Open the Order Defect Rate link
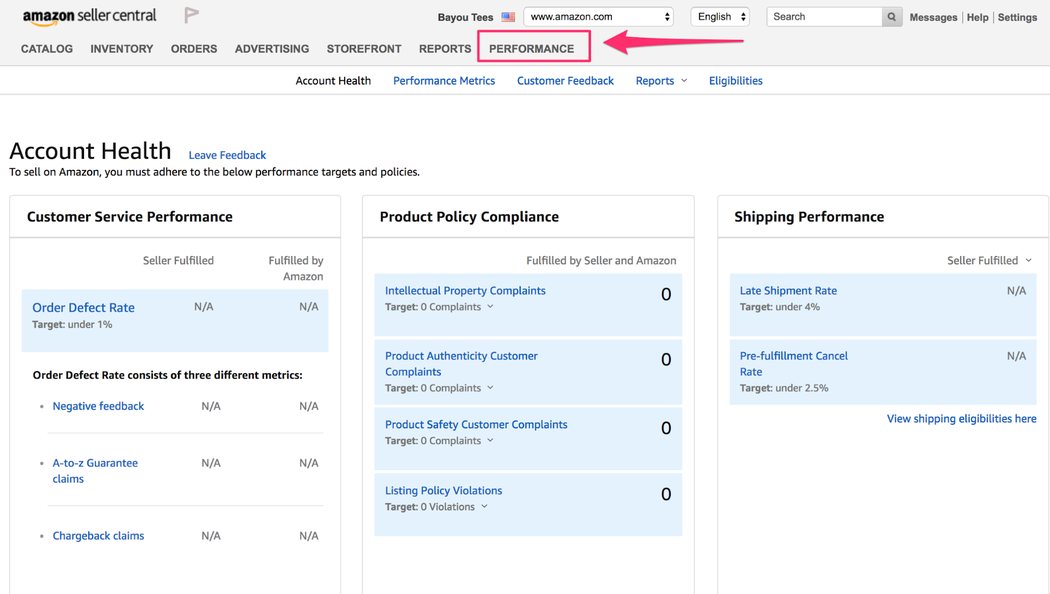The width and height of the screenshot is (1050, 594). coord(83,307)
